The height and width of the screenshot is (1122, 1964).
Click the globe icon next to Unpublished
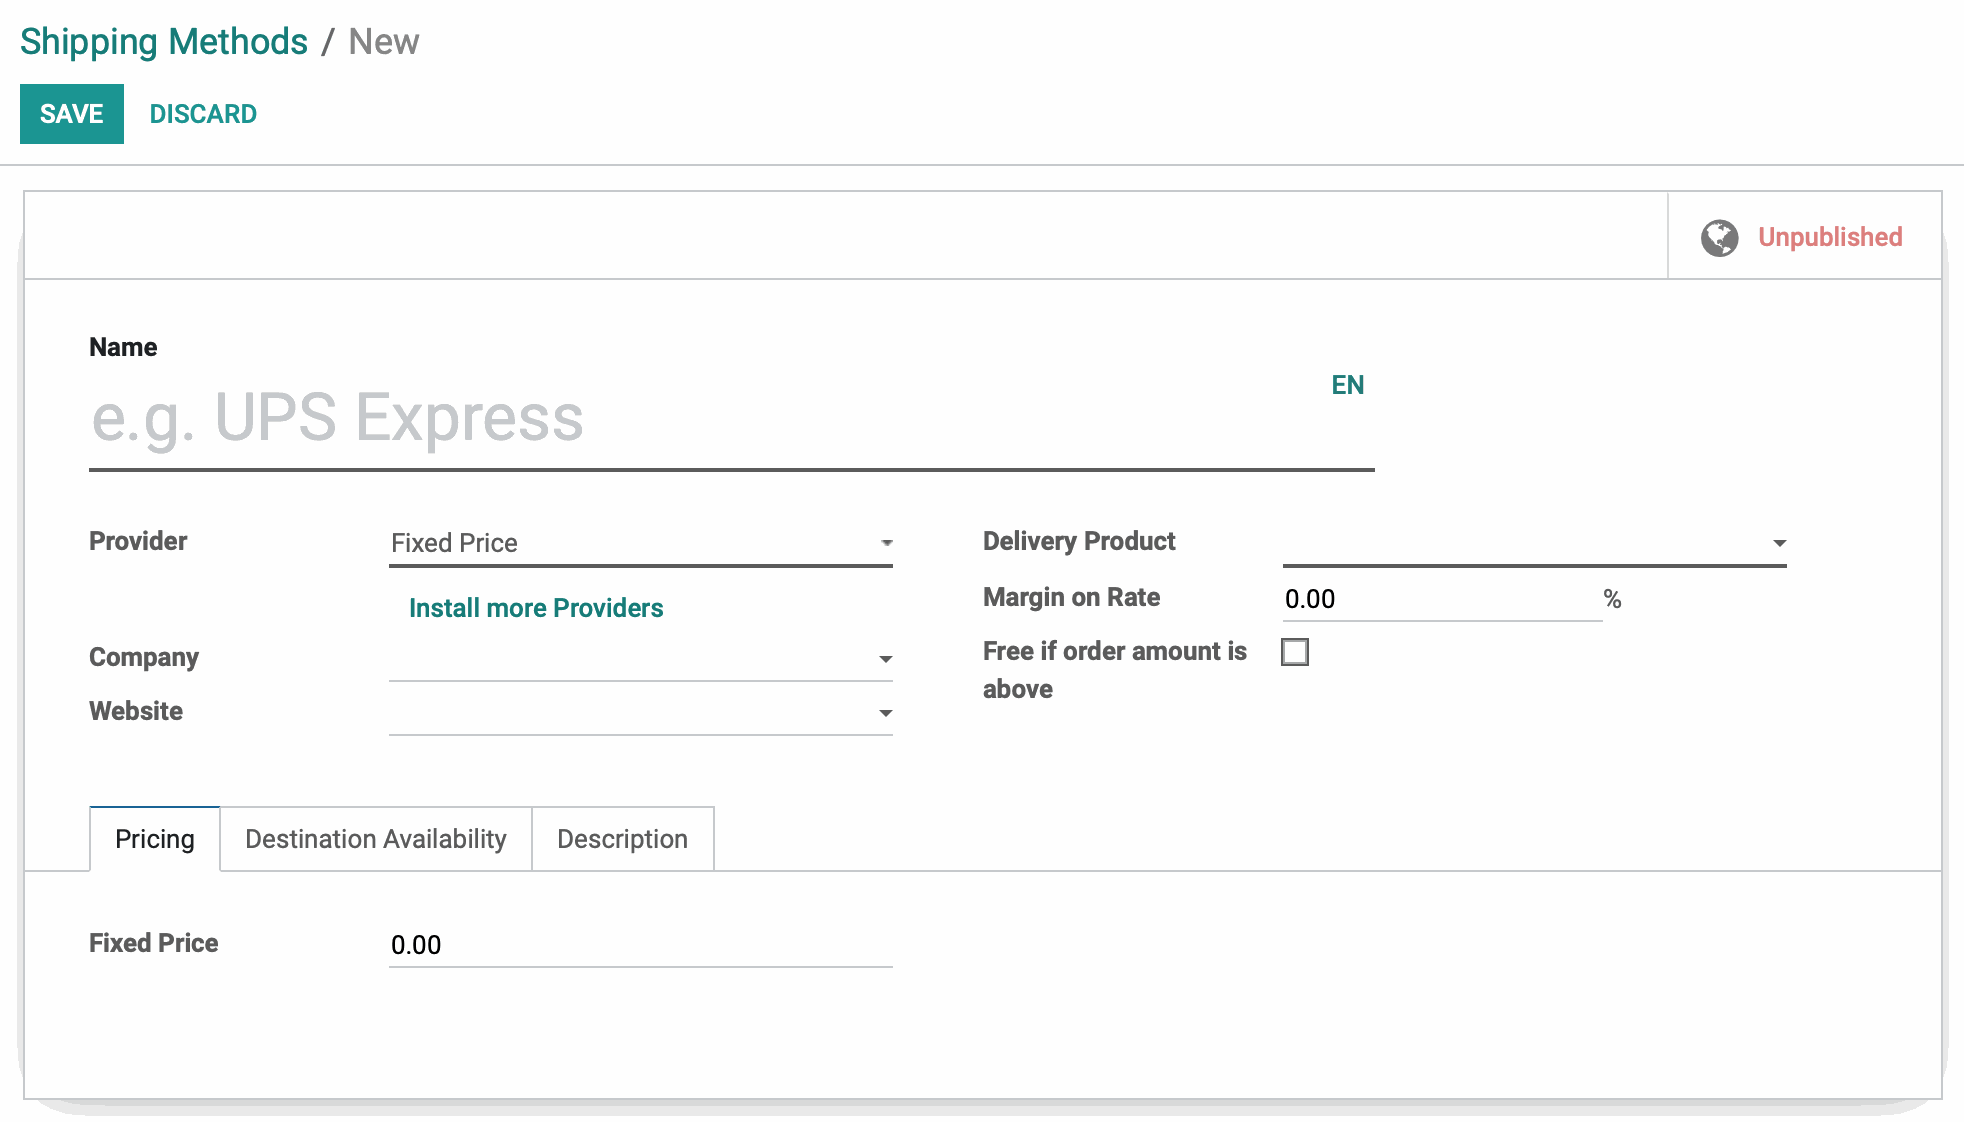tap(1720, 237)
